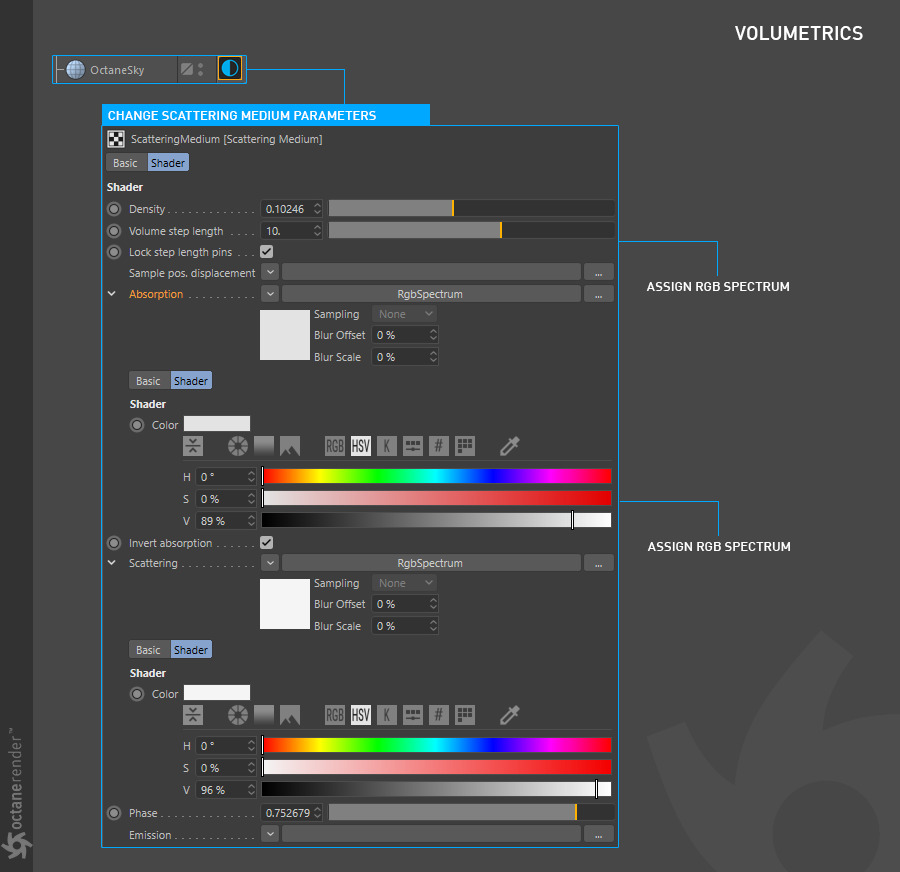Open color wheel mode for Absorption color
900x872 pixels.
point(237,446)
